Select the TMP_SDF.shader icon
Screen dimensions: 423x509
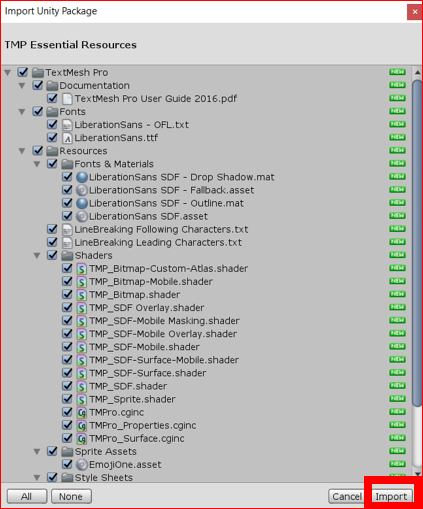(82, 386)
